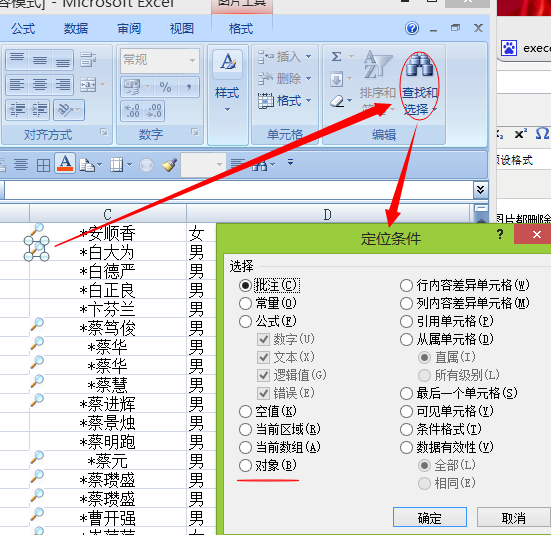This screenshot has height=535, width=551.
Task: Open the 数据 ribbon tab
Action: tap(76, 28)
